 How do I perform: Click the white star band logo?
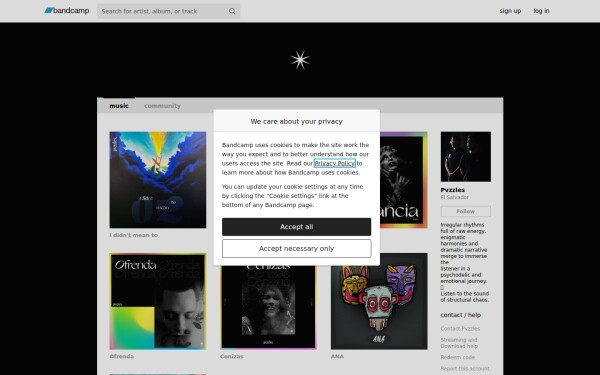coord(300,60)
